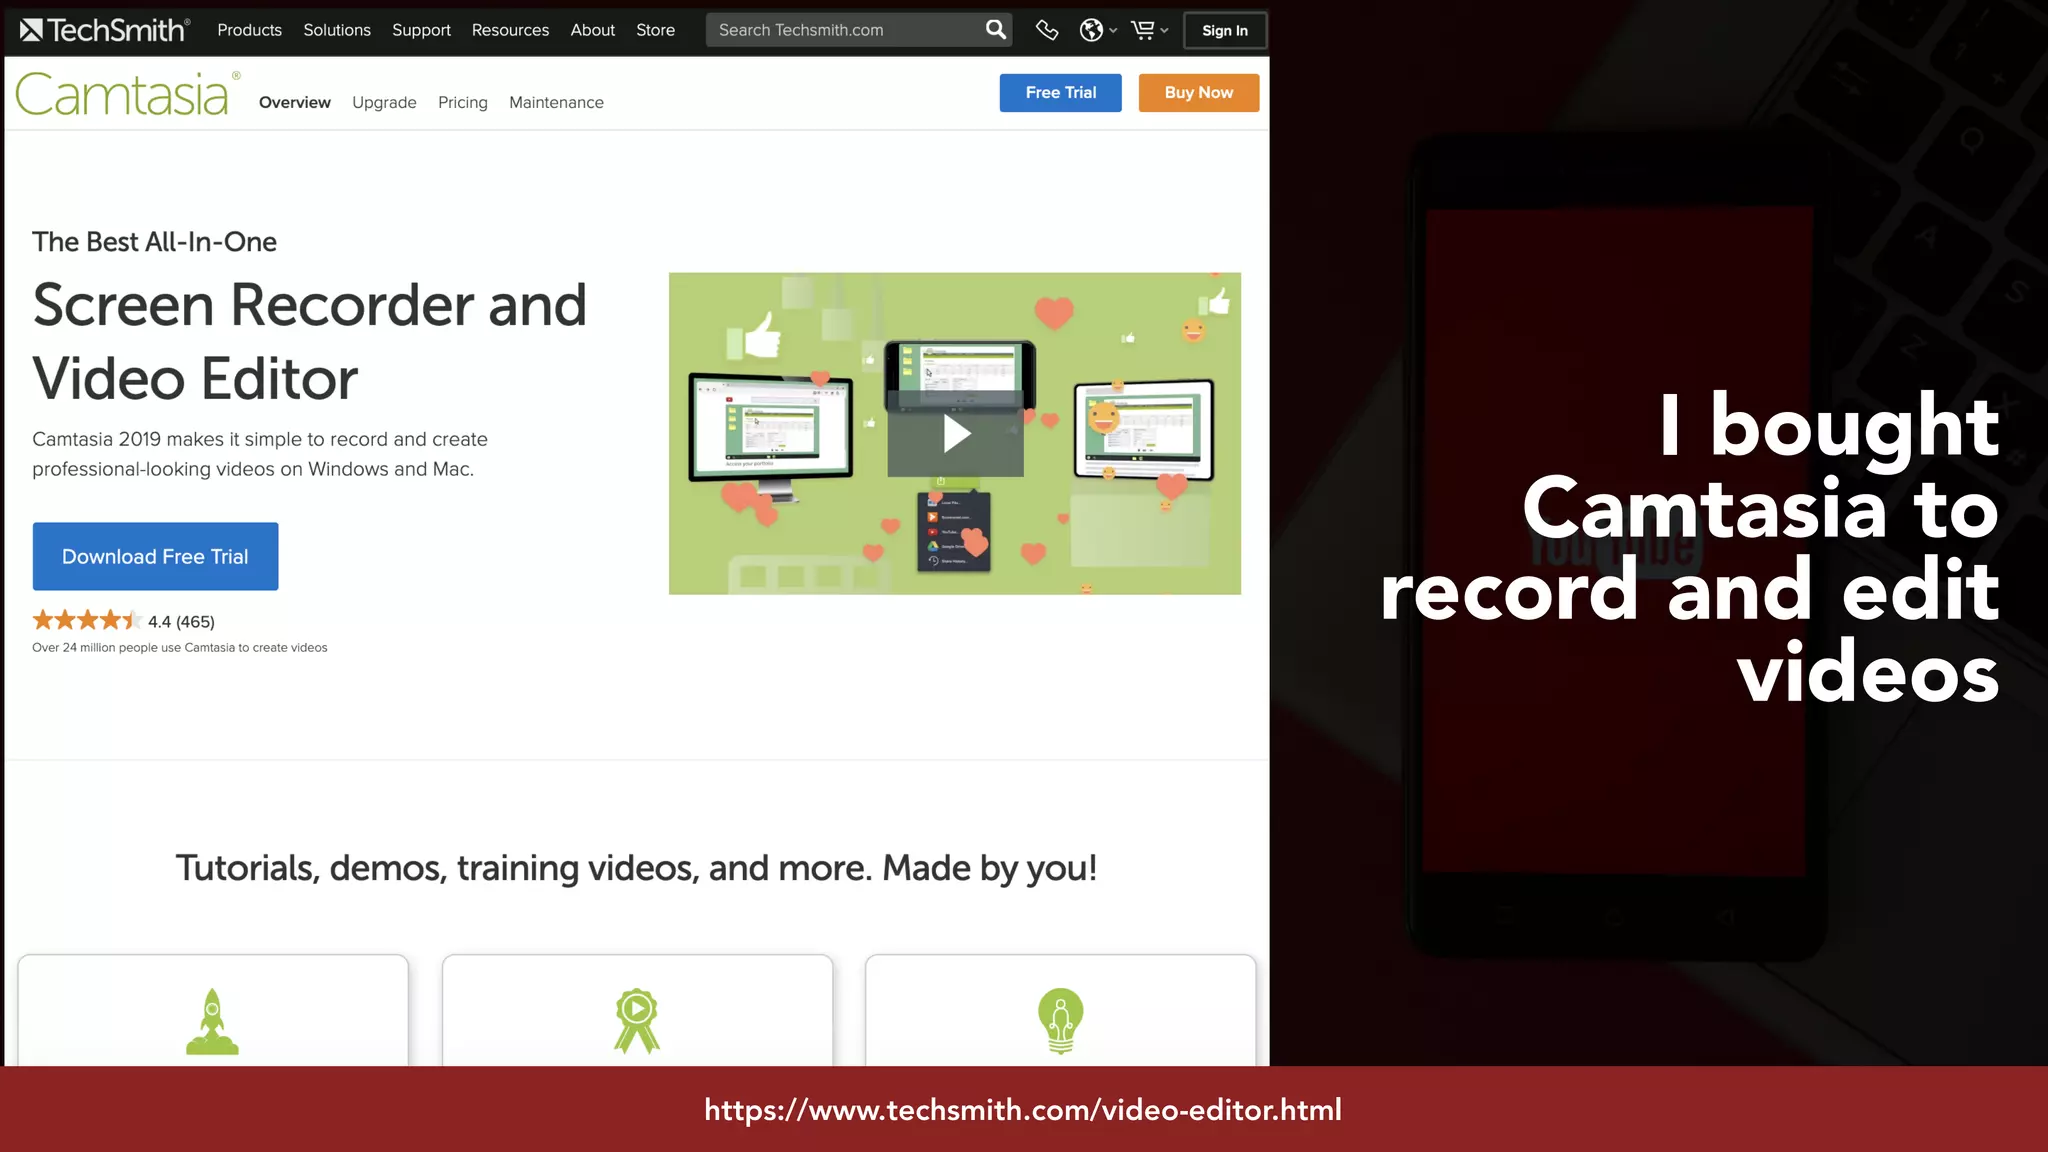
Task: Click the Buy Now button
Action: click(1198, 92)
